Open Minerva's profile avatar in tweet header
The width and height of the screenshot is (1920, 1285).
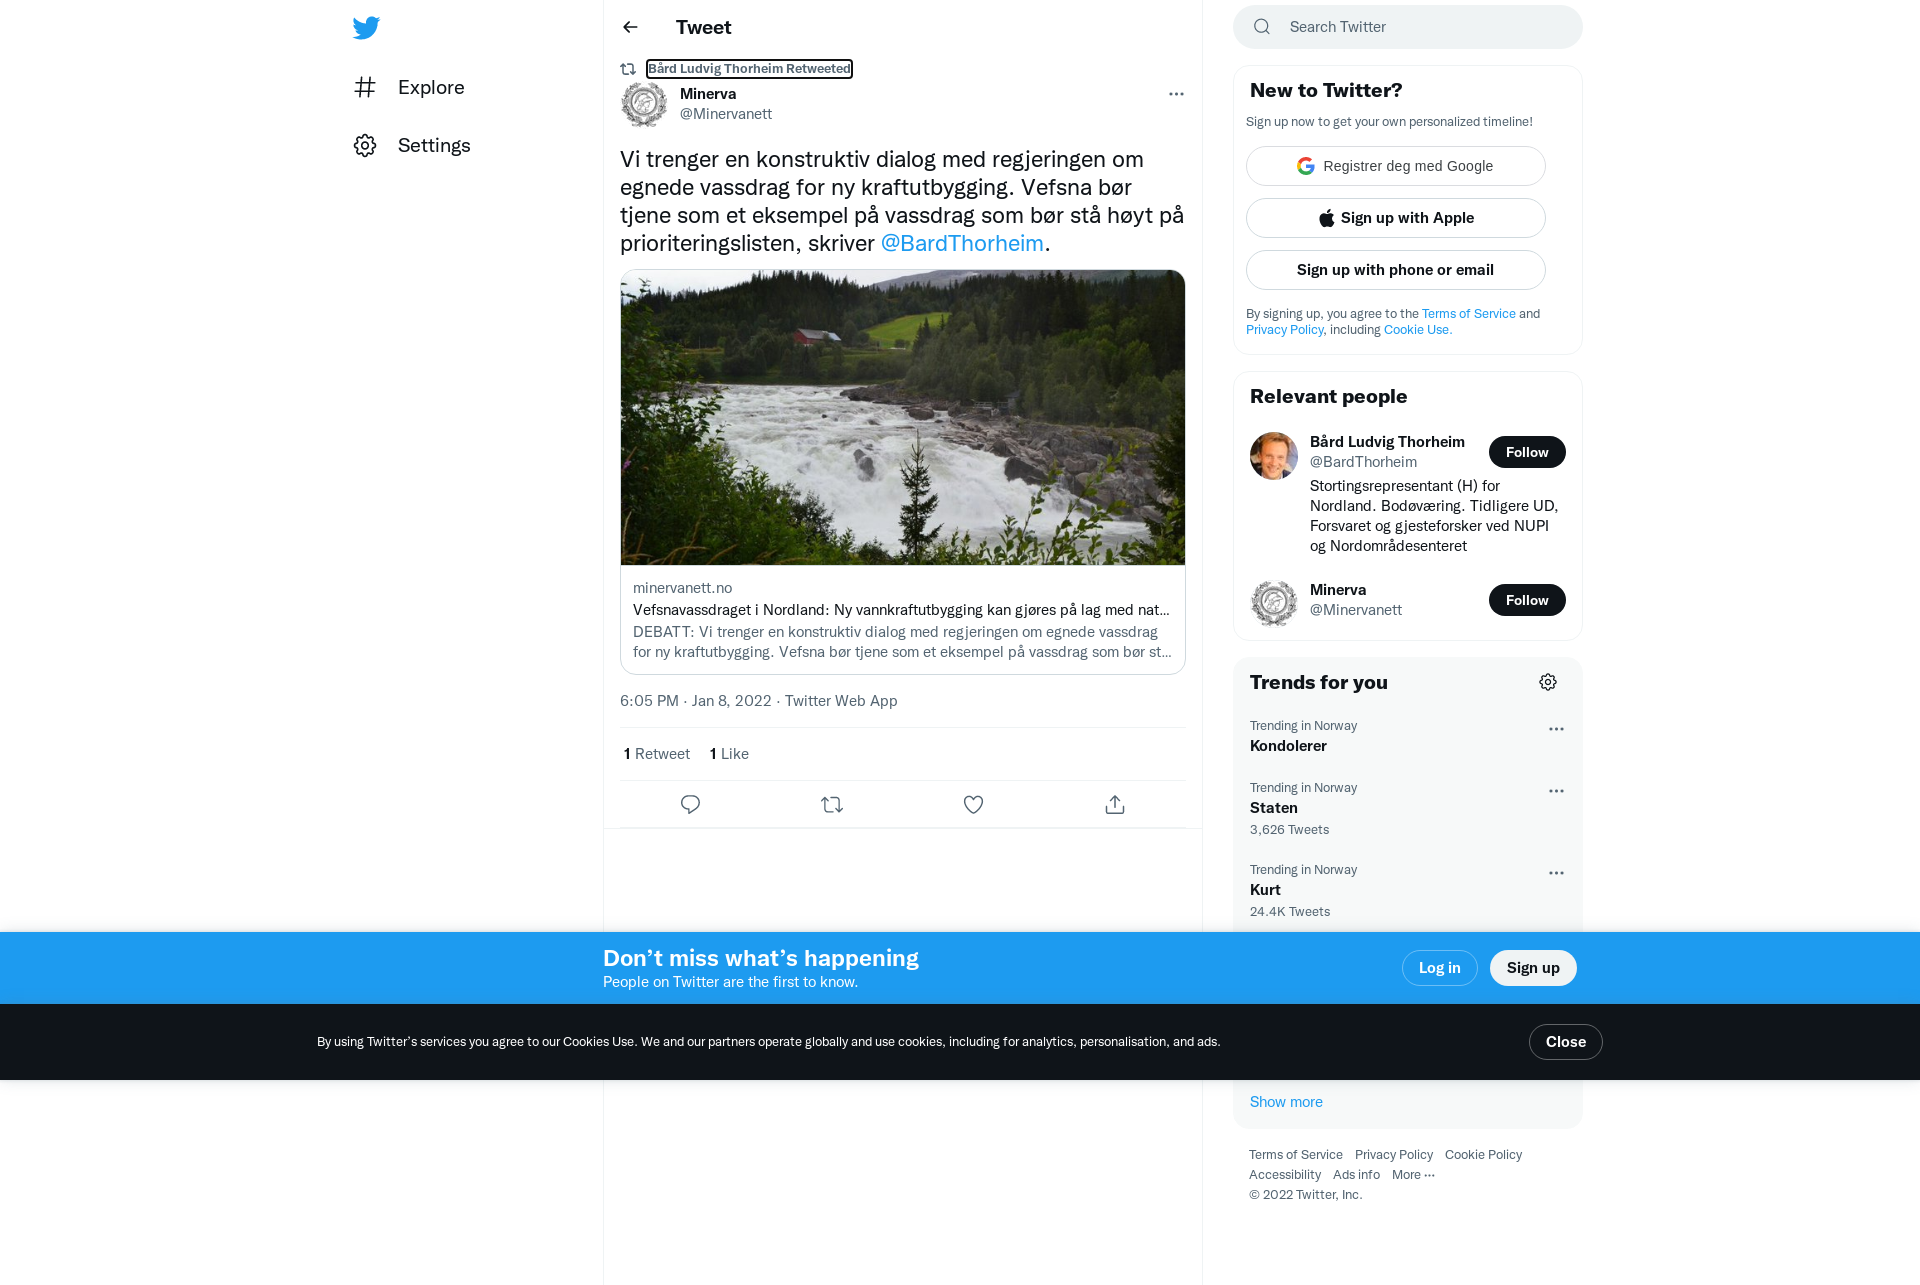pos(644,104)
